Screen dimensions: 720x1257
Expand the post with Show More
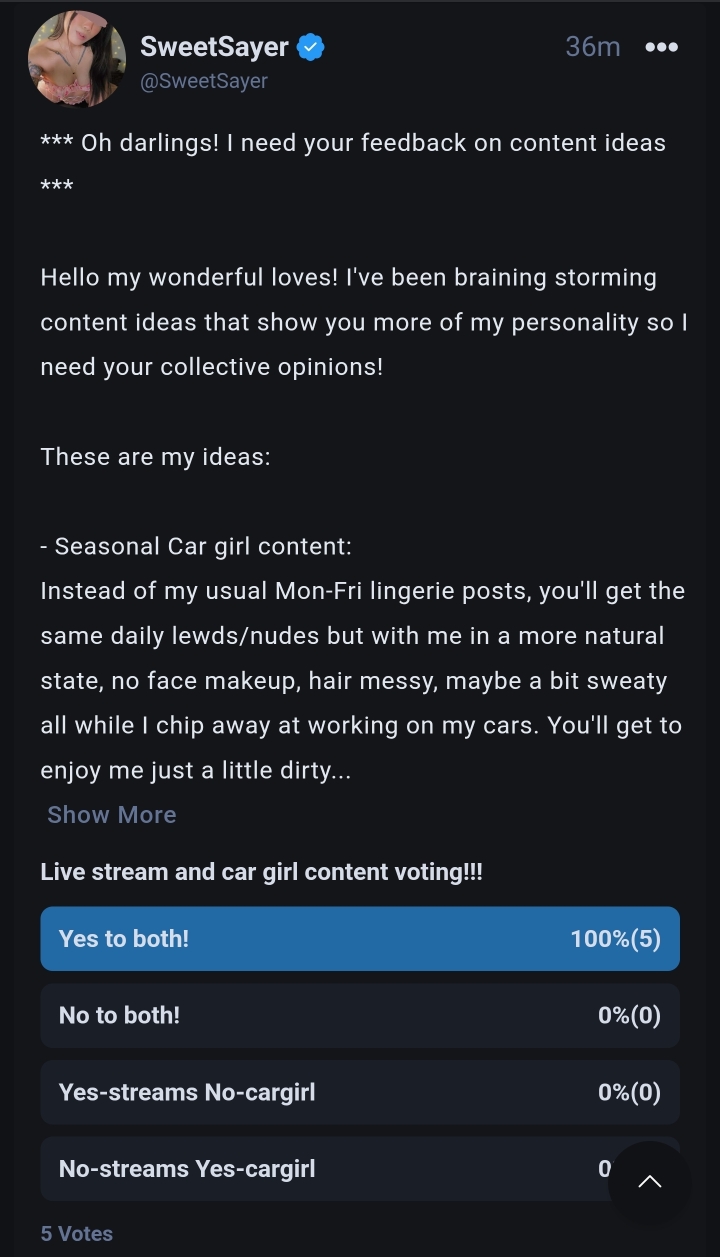tap(112, 815)
